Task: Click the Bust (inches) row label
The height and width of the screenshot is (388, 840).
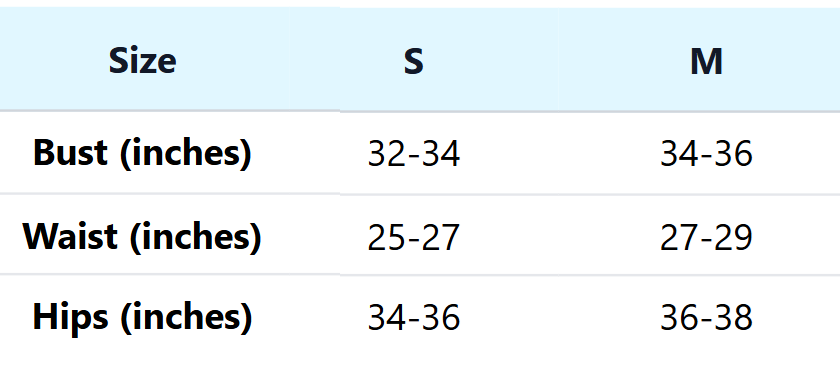Action: click(x=142, y=153)
